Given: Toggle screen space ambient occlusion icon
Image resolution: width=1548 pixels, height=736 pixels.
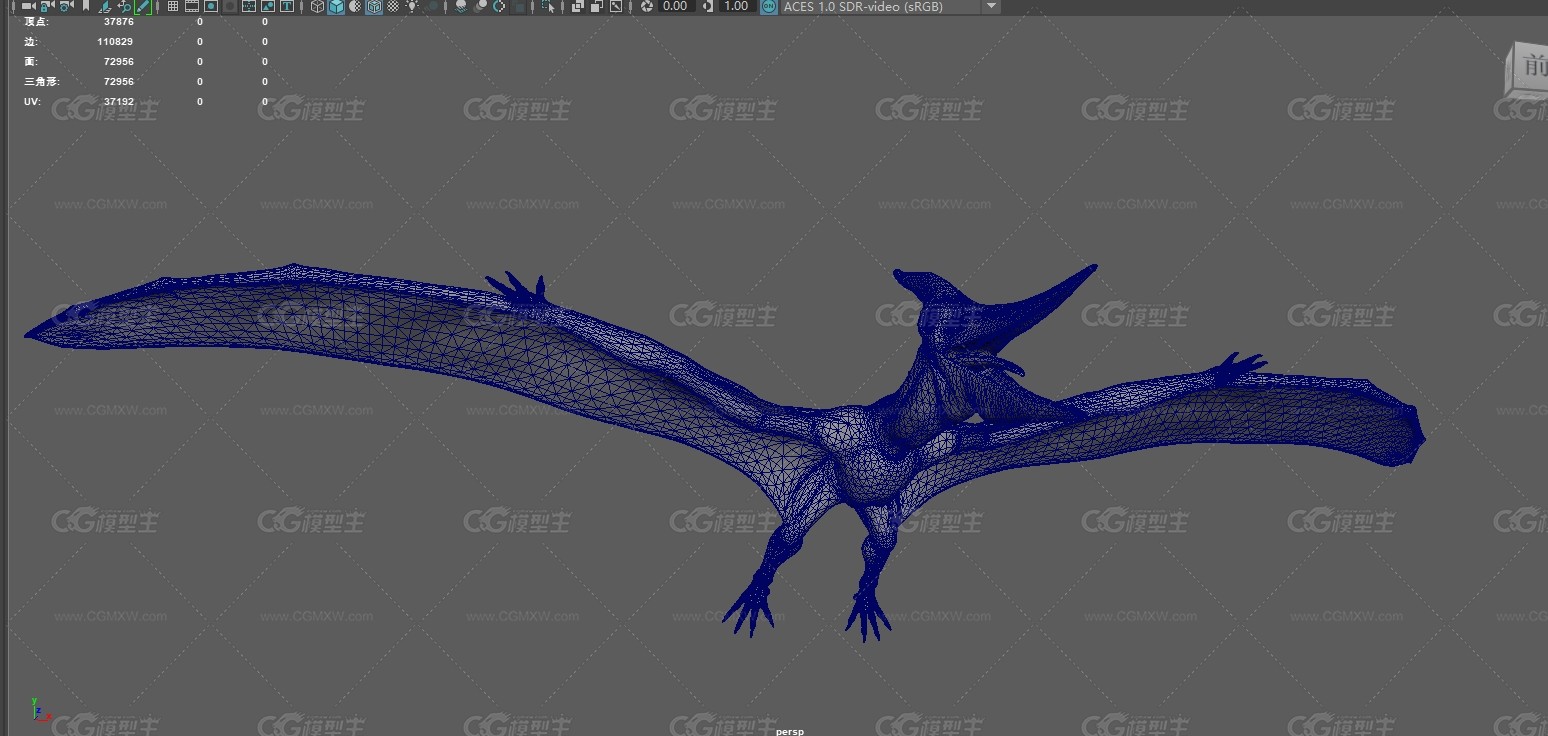Looking at the screenshot, I should 462,6.
